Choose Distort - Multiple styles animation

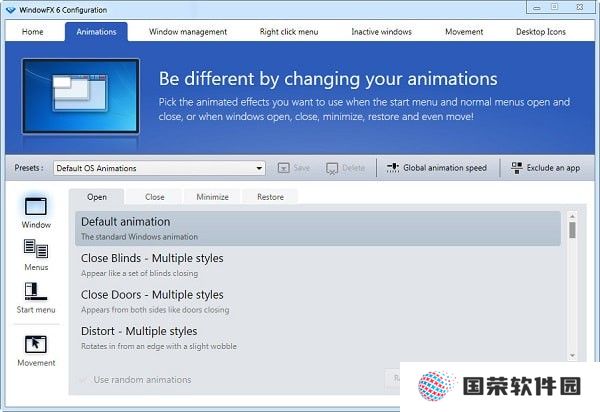[x=139, y=331]
